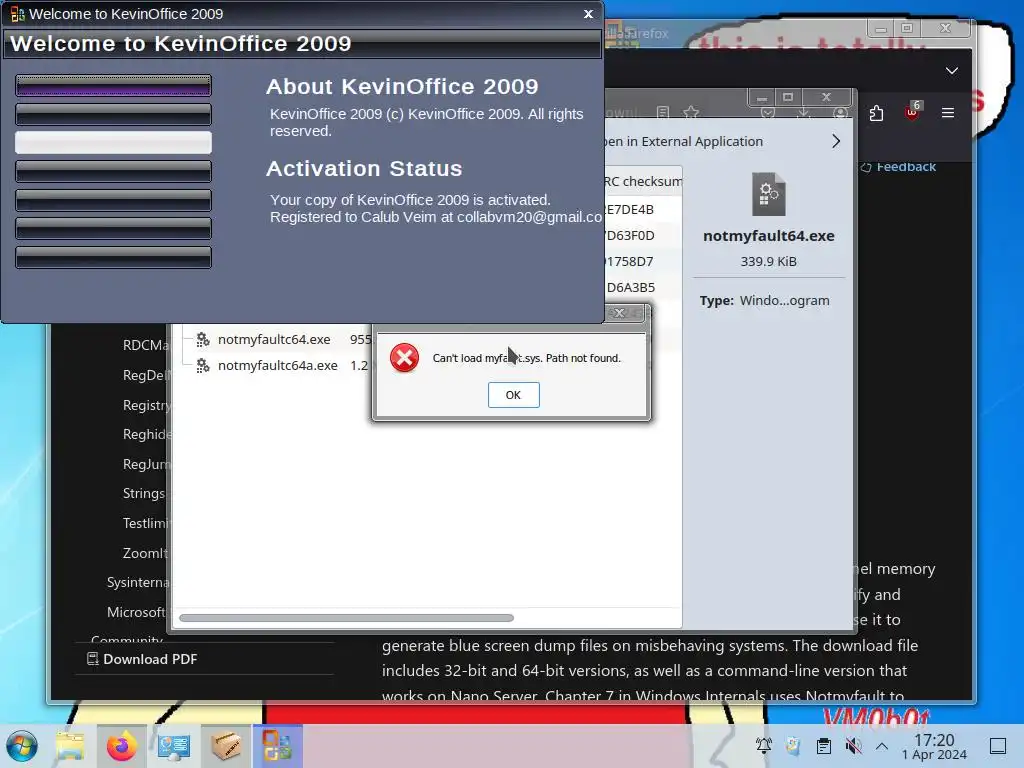This screenshot has width=1024, height=768.
Task: Select notmyfaultc64.exe in the archive list
Action: [x=274, y=339]
